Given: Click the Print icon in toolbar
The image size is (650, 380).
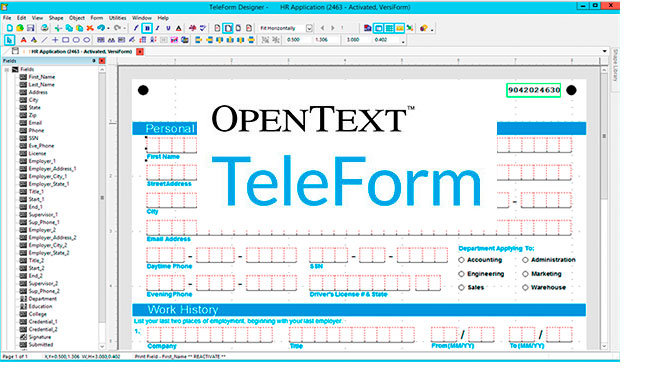Looking at the screenshot, I should [44, 28].
